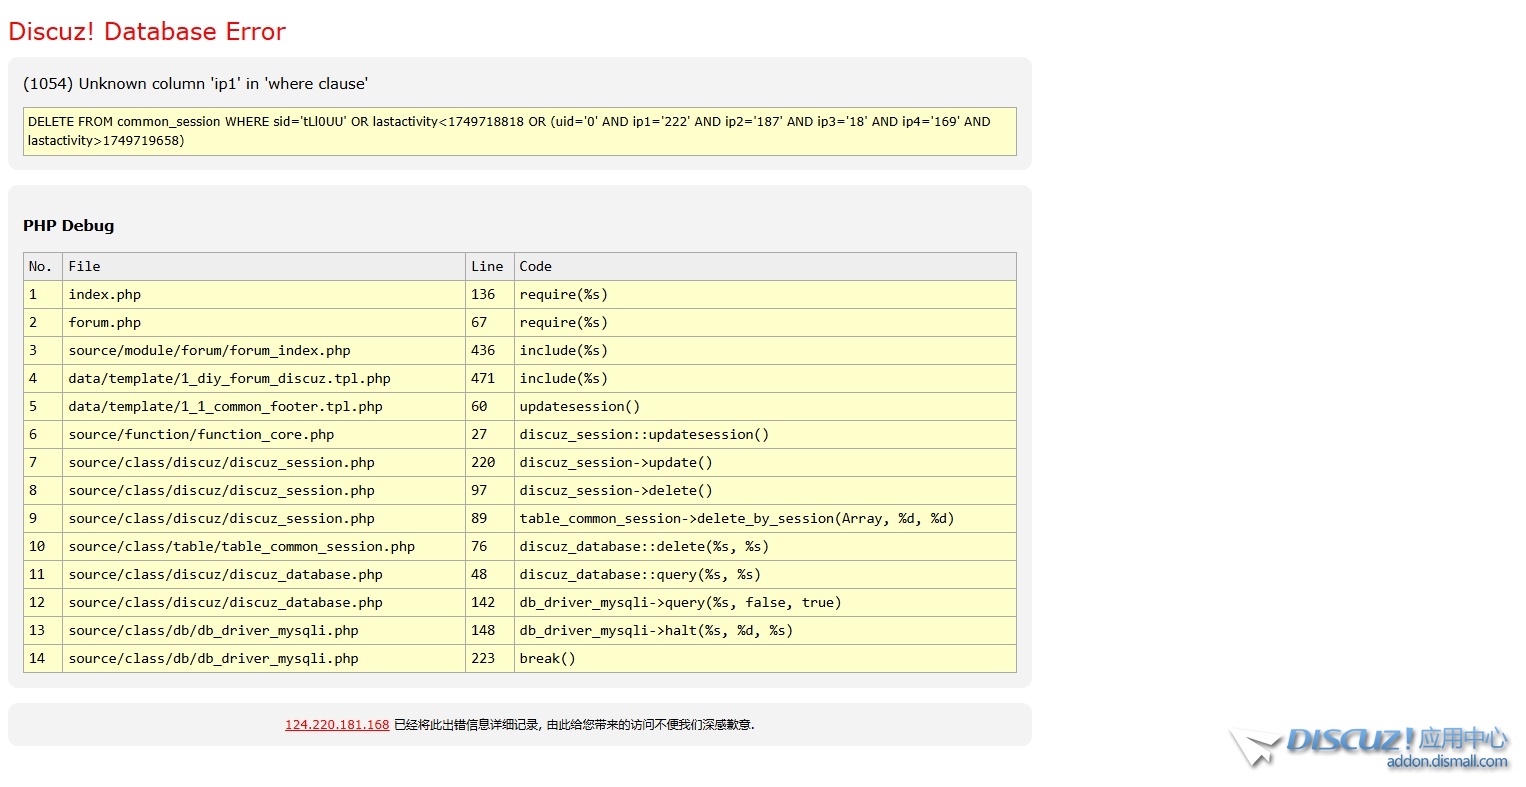Select the source/module/forum/forum_index.php row

pos(209,351)
